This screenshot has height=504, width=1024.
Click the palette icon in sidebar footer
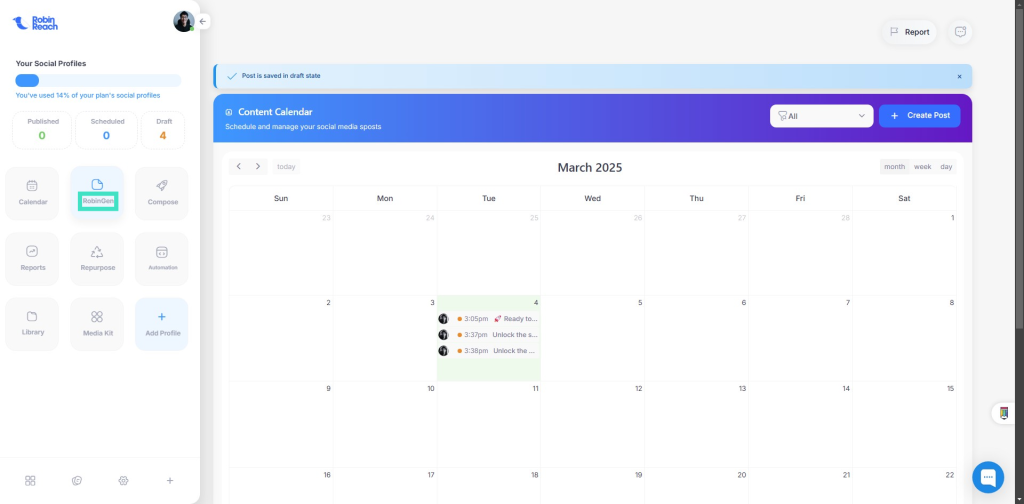[77, 480]
